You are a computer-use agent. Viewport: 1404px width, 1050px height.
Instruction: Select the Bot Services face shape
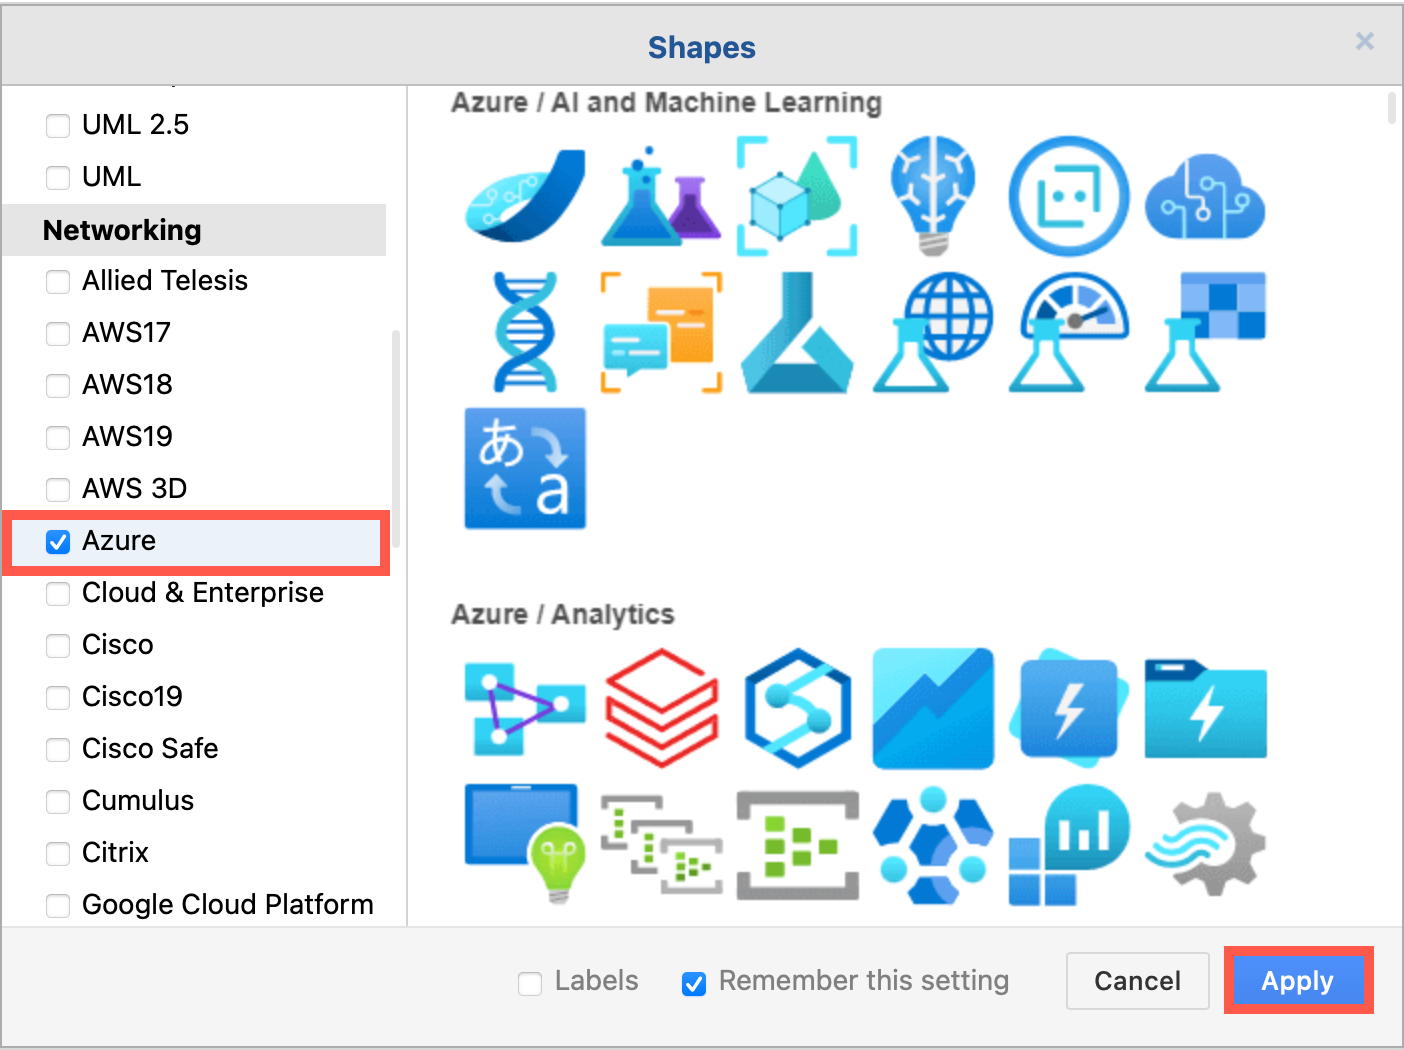pos(1069,195)
